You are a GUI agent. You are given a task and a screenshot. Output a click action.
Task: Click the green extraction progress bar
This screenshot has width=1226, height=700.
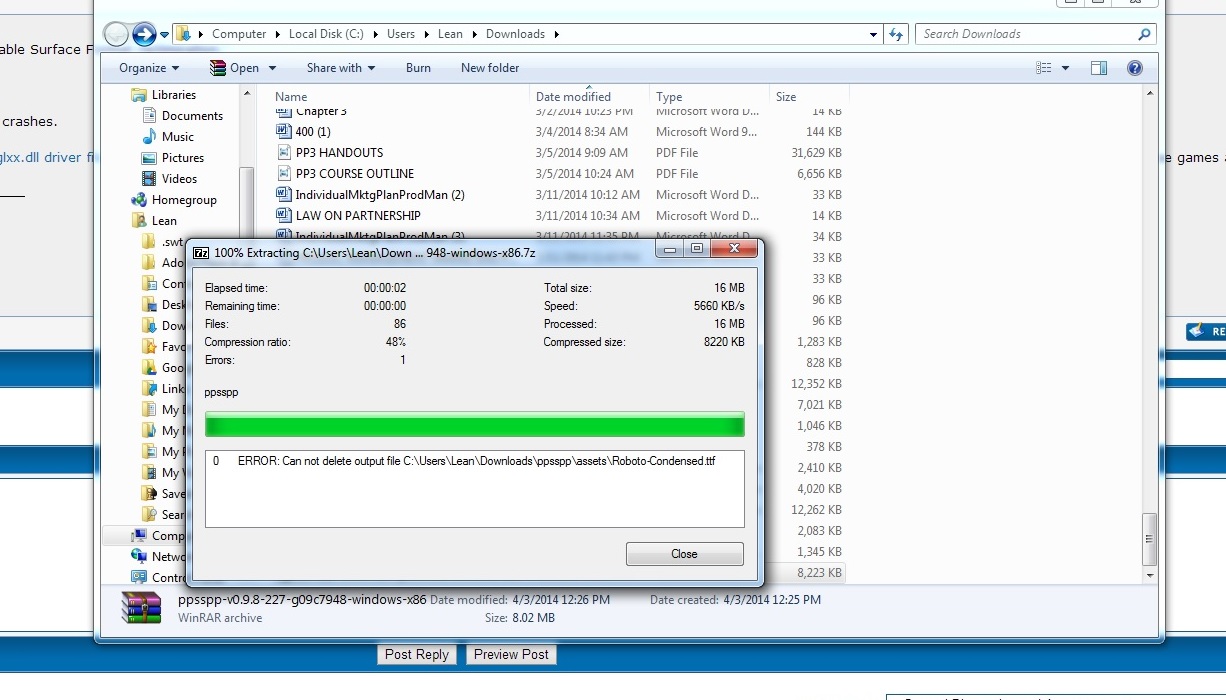point(474,425)
